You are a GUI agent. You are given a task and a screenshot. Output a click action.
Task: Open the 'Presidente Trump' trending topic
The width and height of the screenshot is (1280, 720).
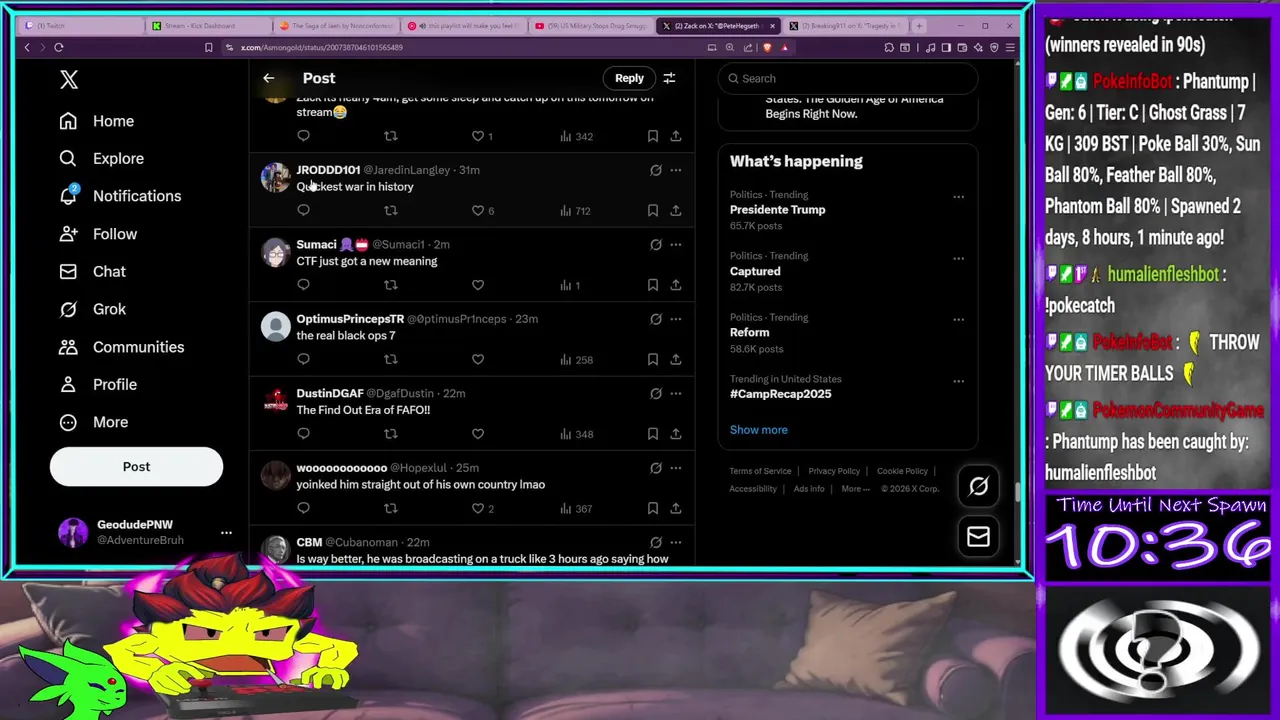click(x=777, y=210)
